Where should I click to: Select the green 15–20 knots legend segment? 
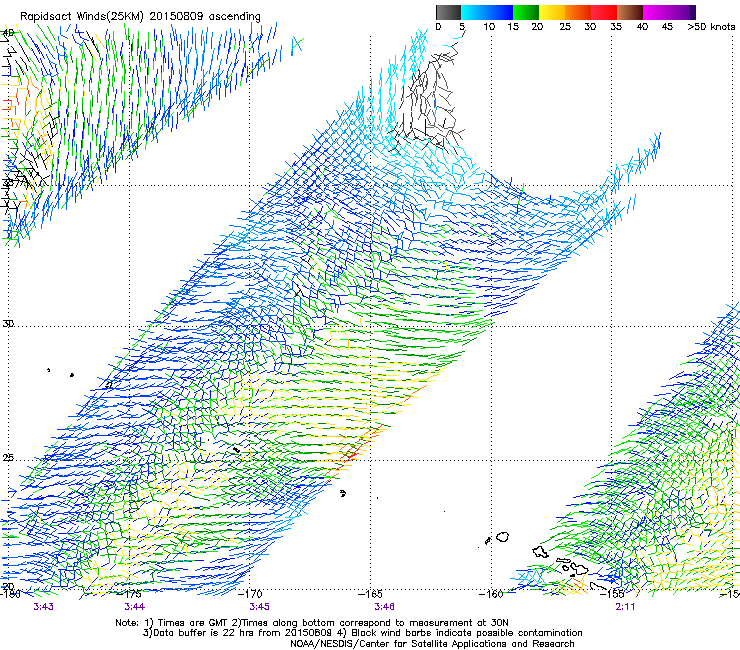526,12
